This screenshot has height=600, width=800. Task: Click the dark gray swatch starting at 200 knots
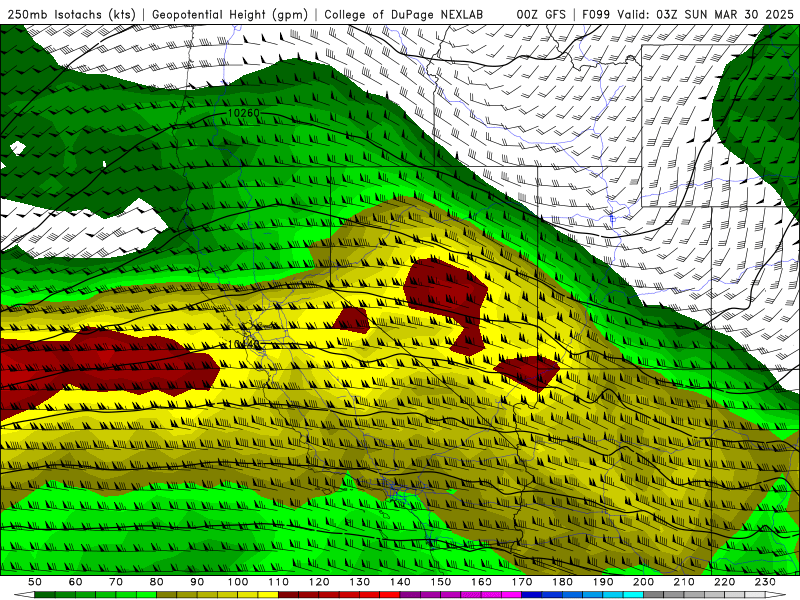click(x=654, y=595)
